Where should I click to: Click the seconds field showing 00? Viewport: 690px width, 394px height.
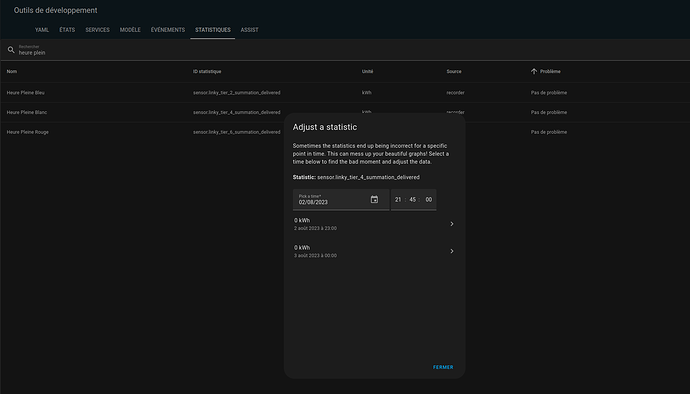click(429, 199)
